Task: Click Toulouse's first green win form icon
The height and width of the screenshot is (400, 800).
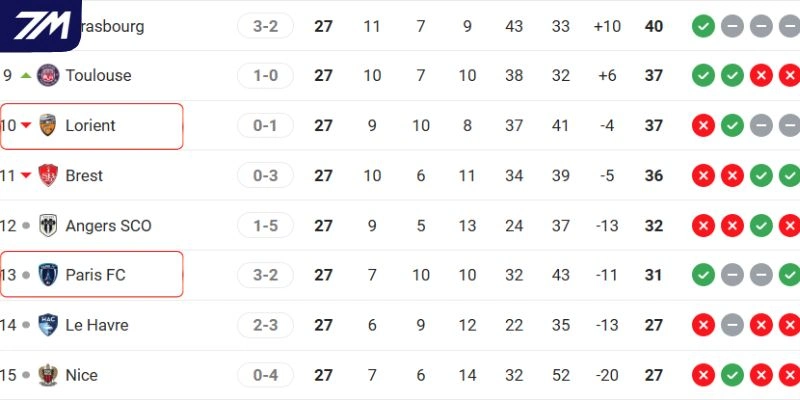Action: 703,75
